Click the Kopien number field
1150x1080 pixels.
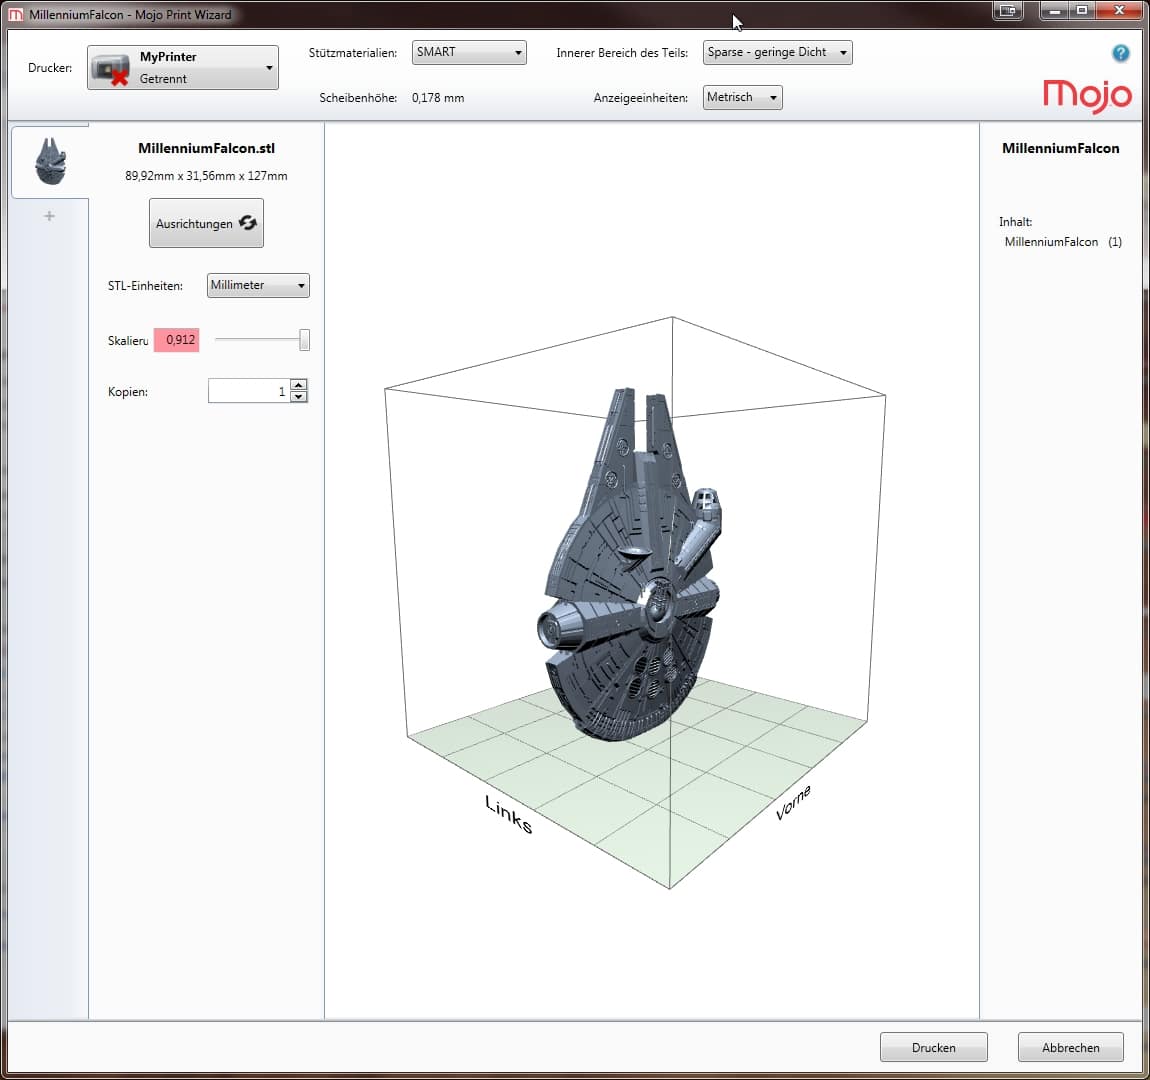pos(249,391)
